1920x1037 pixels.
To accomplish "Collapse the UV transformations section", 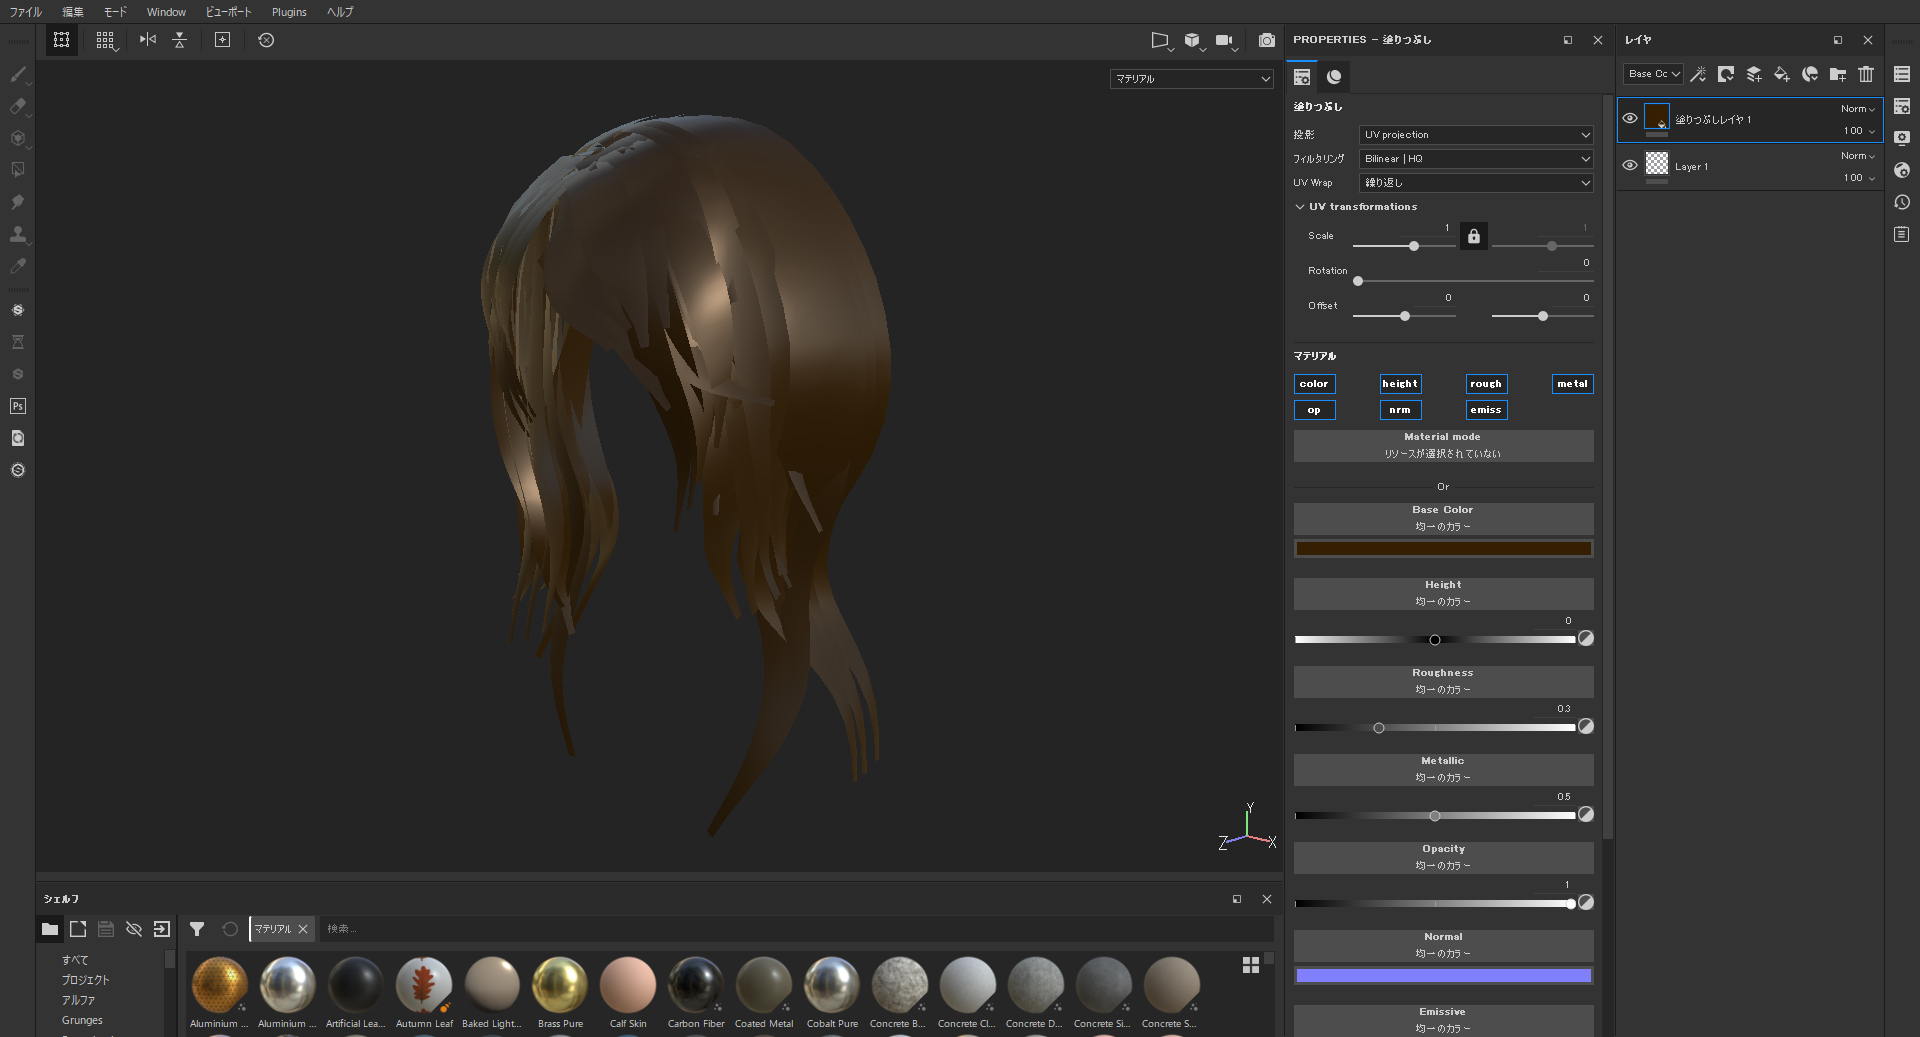I will (x=1299, y=207).
